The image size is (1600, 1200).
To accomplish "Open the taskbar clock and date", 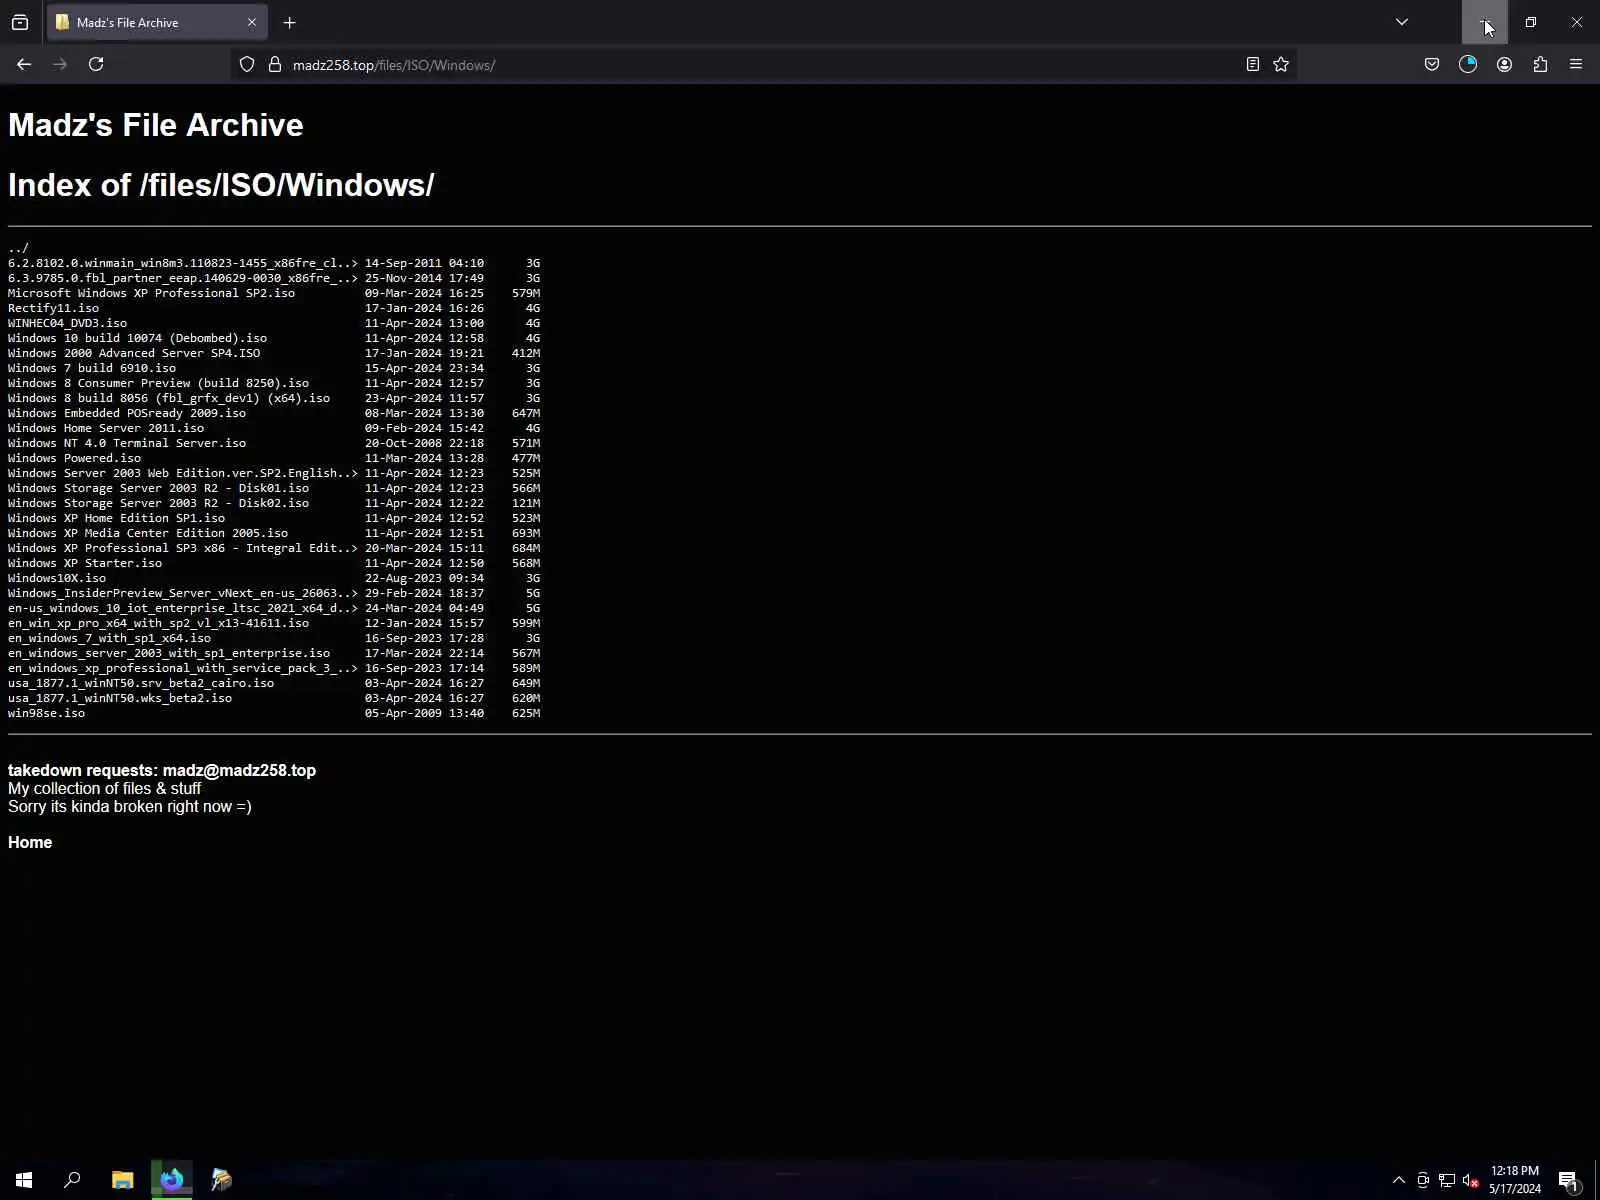I will (x=1515, y=1180).
